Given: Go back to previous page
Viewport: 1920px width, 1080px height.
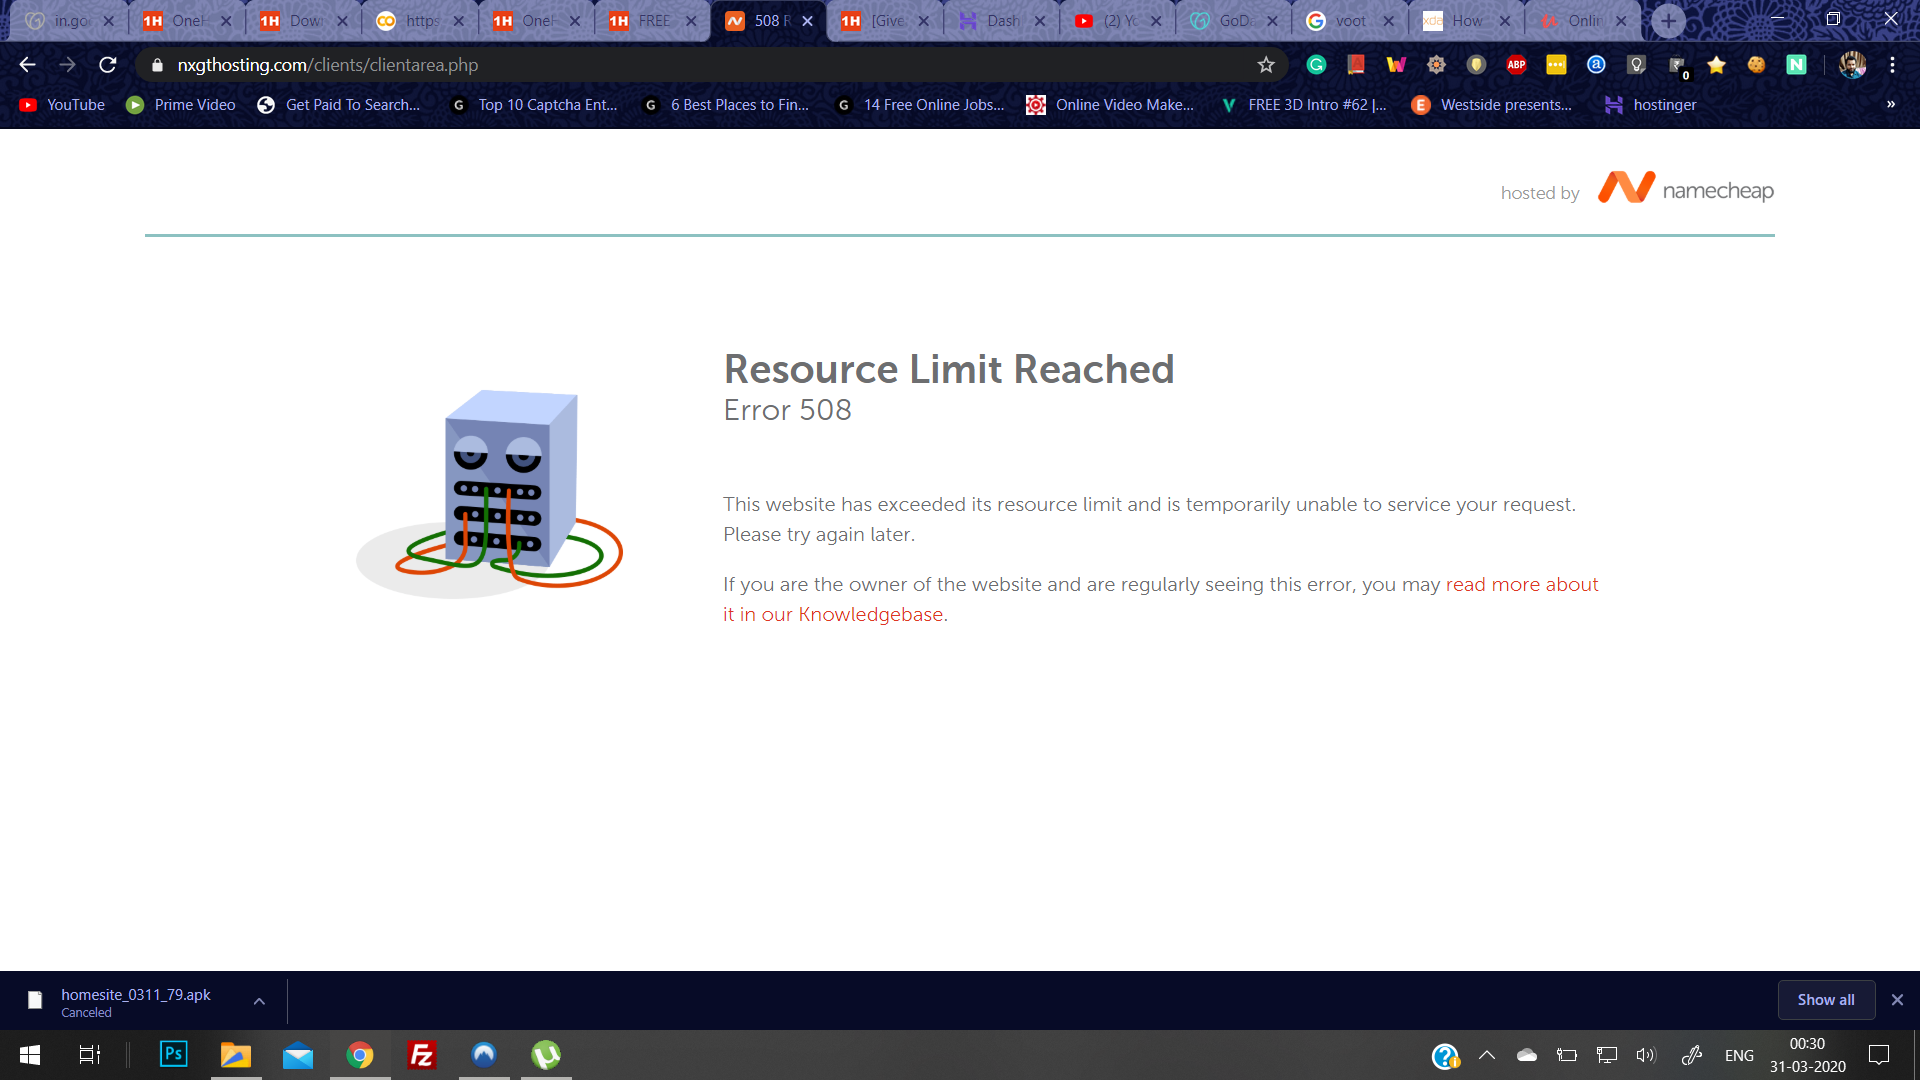Looking at the screenshot, I should coord(27,65).
